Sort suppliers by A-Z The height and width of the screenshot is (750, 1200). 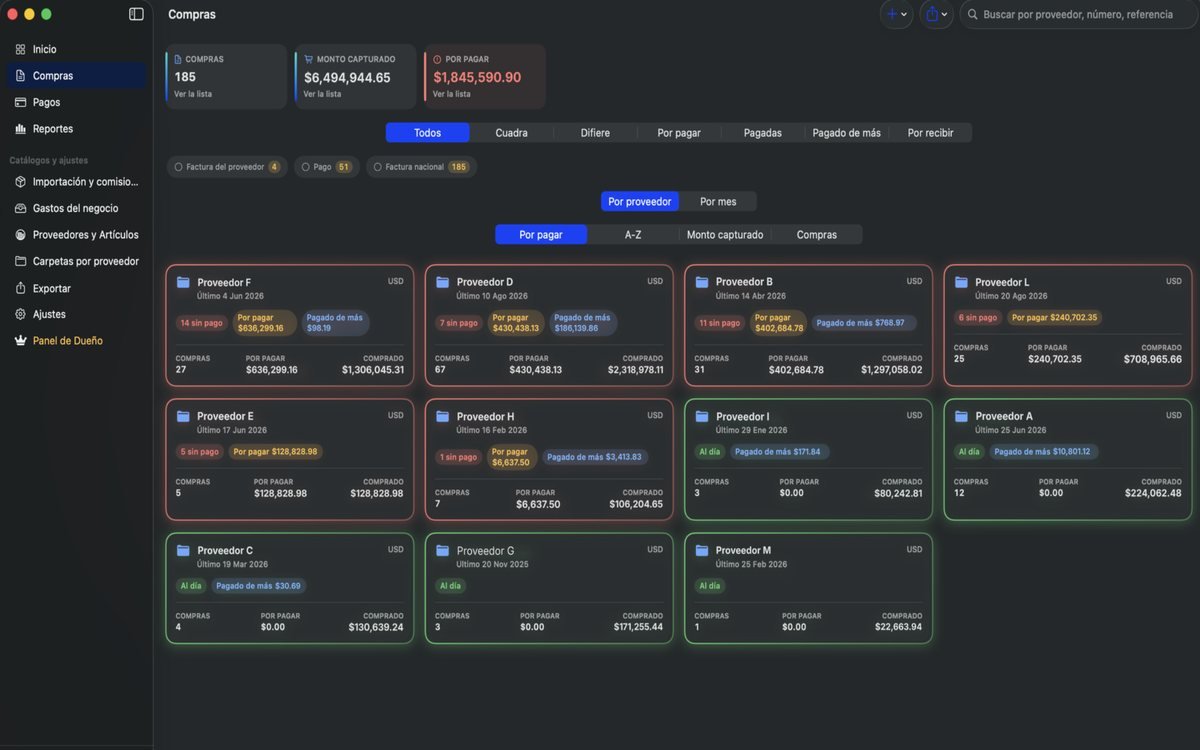[x=633, y=235]
